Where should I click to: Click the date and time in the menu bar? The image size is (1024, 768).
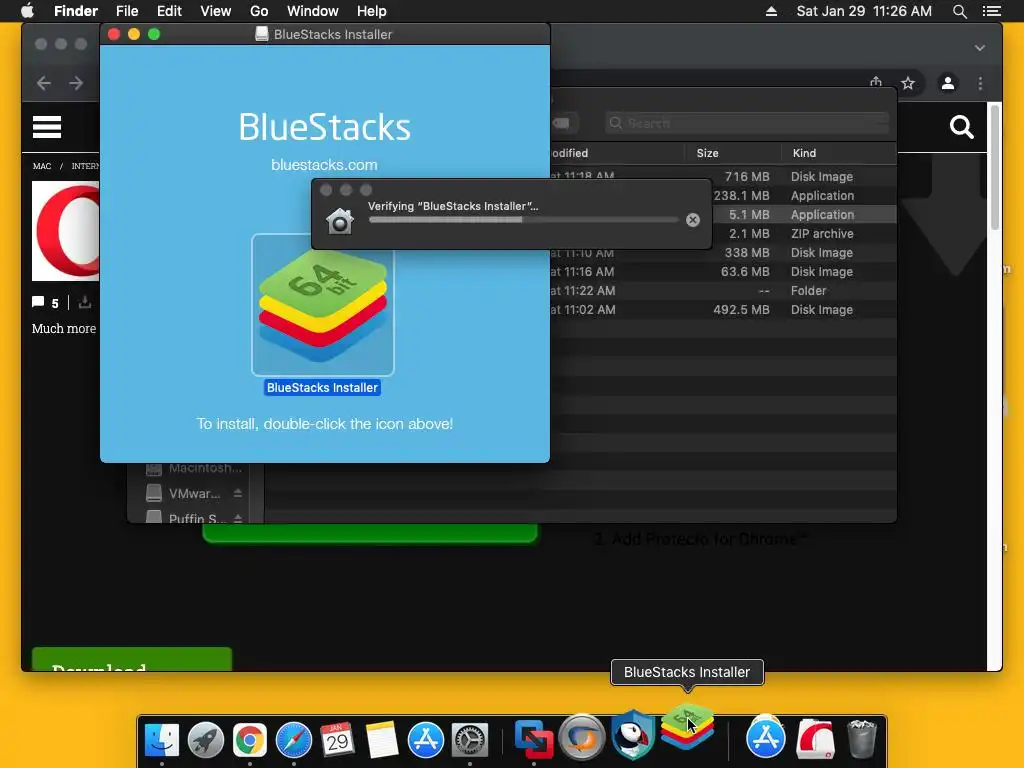tap(864, 11)
